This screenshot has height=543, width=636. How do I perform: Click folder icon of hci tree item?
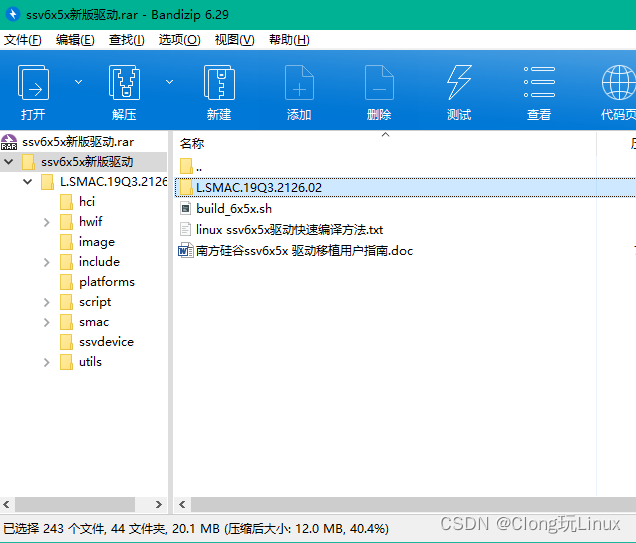66,202
